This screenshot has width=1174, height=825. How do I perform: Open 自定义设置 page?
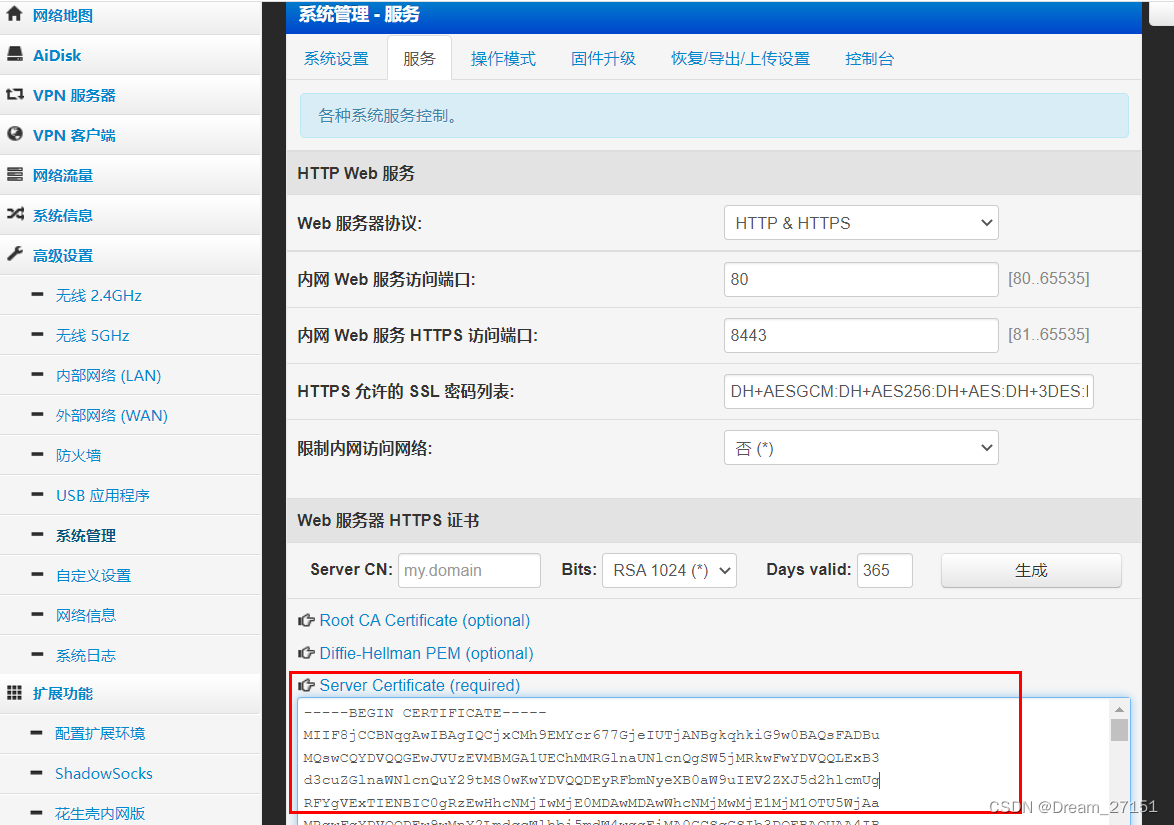tap(94, 576)
